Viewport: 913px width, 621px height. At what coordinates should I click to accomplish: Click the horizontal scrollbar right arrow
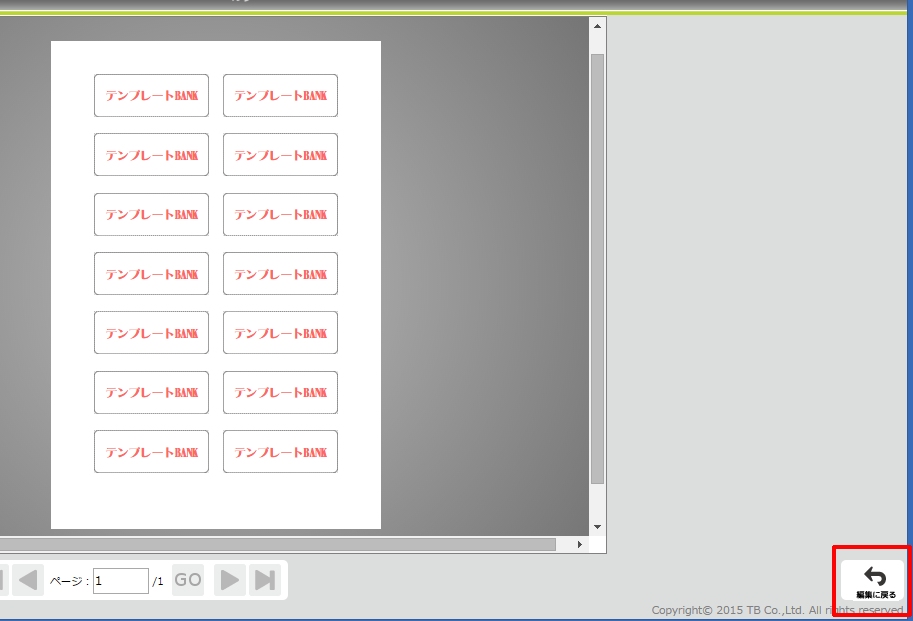pyautogui.click(x=579, y=544)
